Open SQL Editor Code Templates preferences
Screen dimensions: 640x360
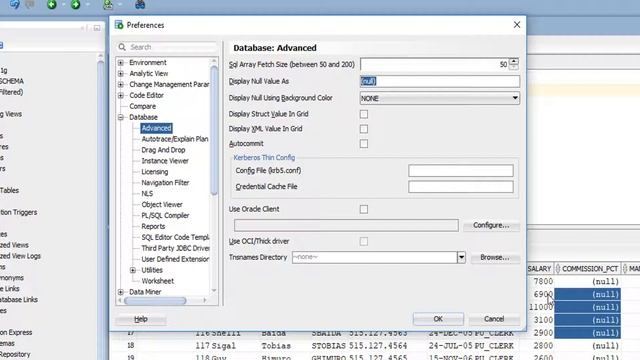(x=175, y=237)
